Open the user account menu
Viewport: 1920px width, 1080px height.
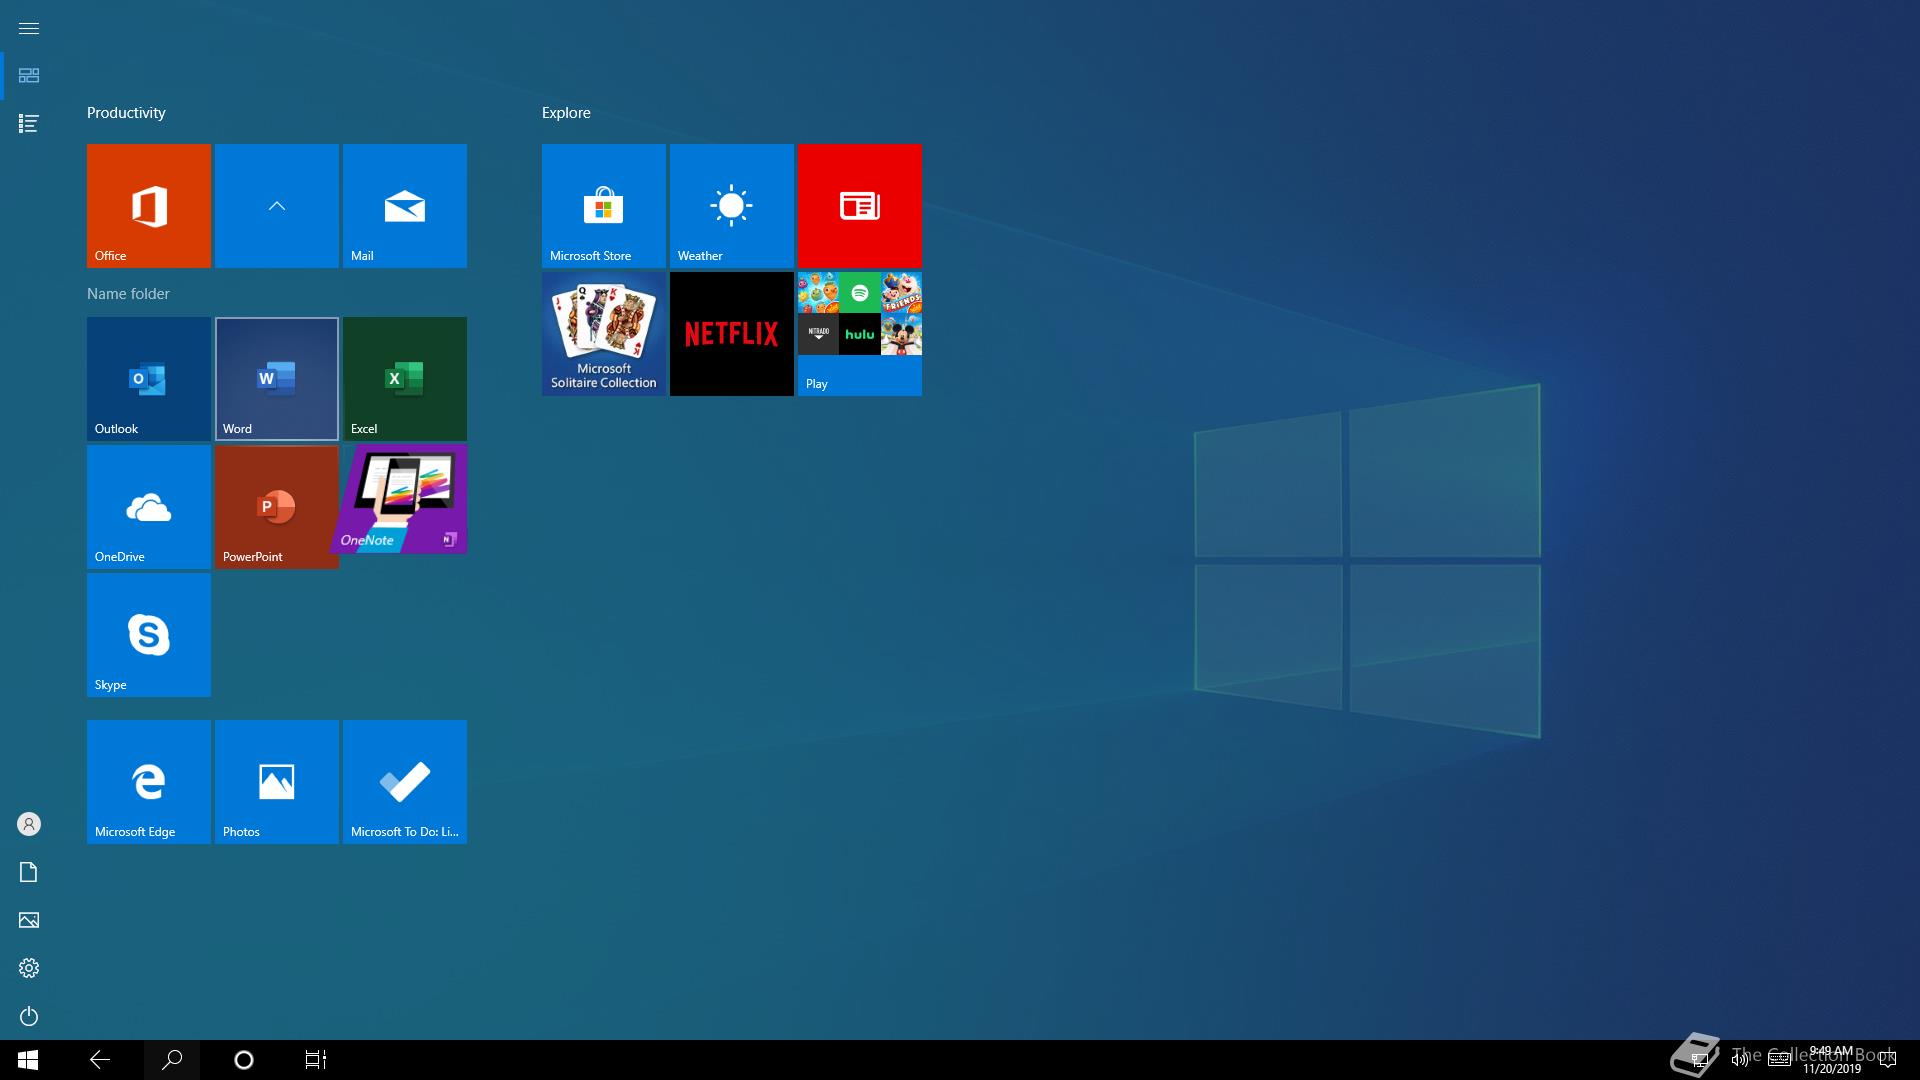[29, 824]
